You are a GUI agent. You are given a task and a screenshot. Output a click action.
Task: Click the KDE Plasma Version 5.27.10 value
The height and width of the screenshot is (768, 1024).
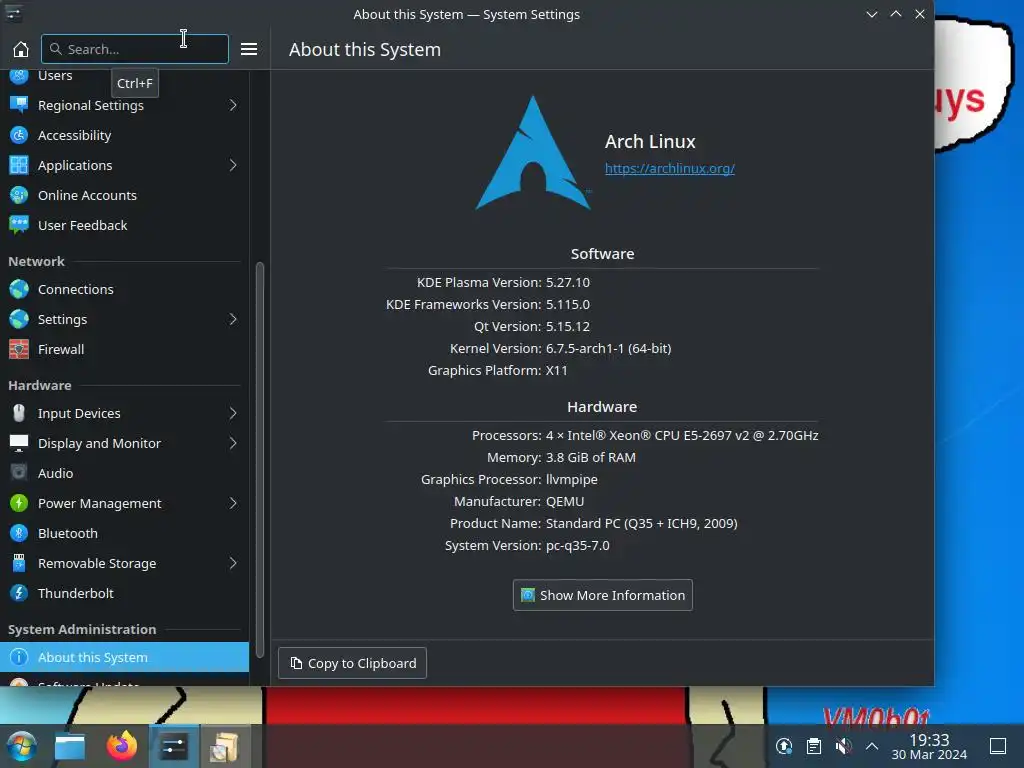568,283
